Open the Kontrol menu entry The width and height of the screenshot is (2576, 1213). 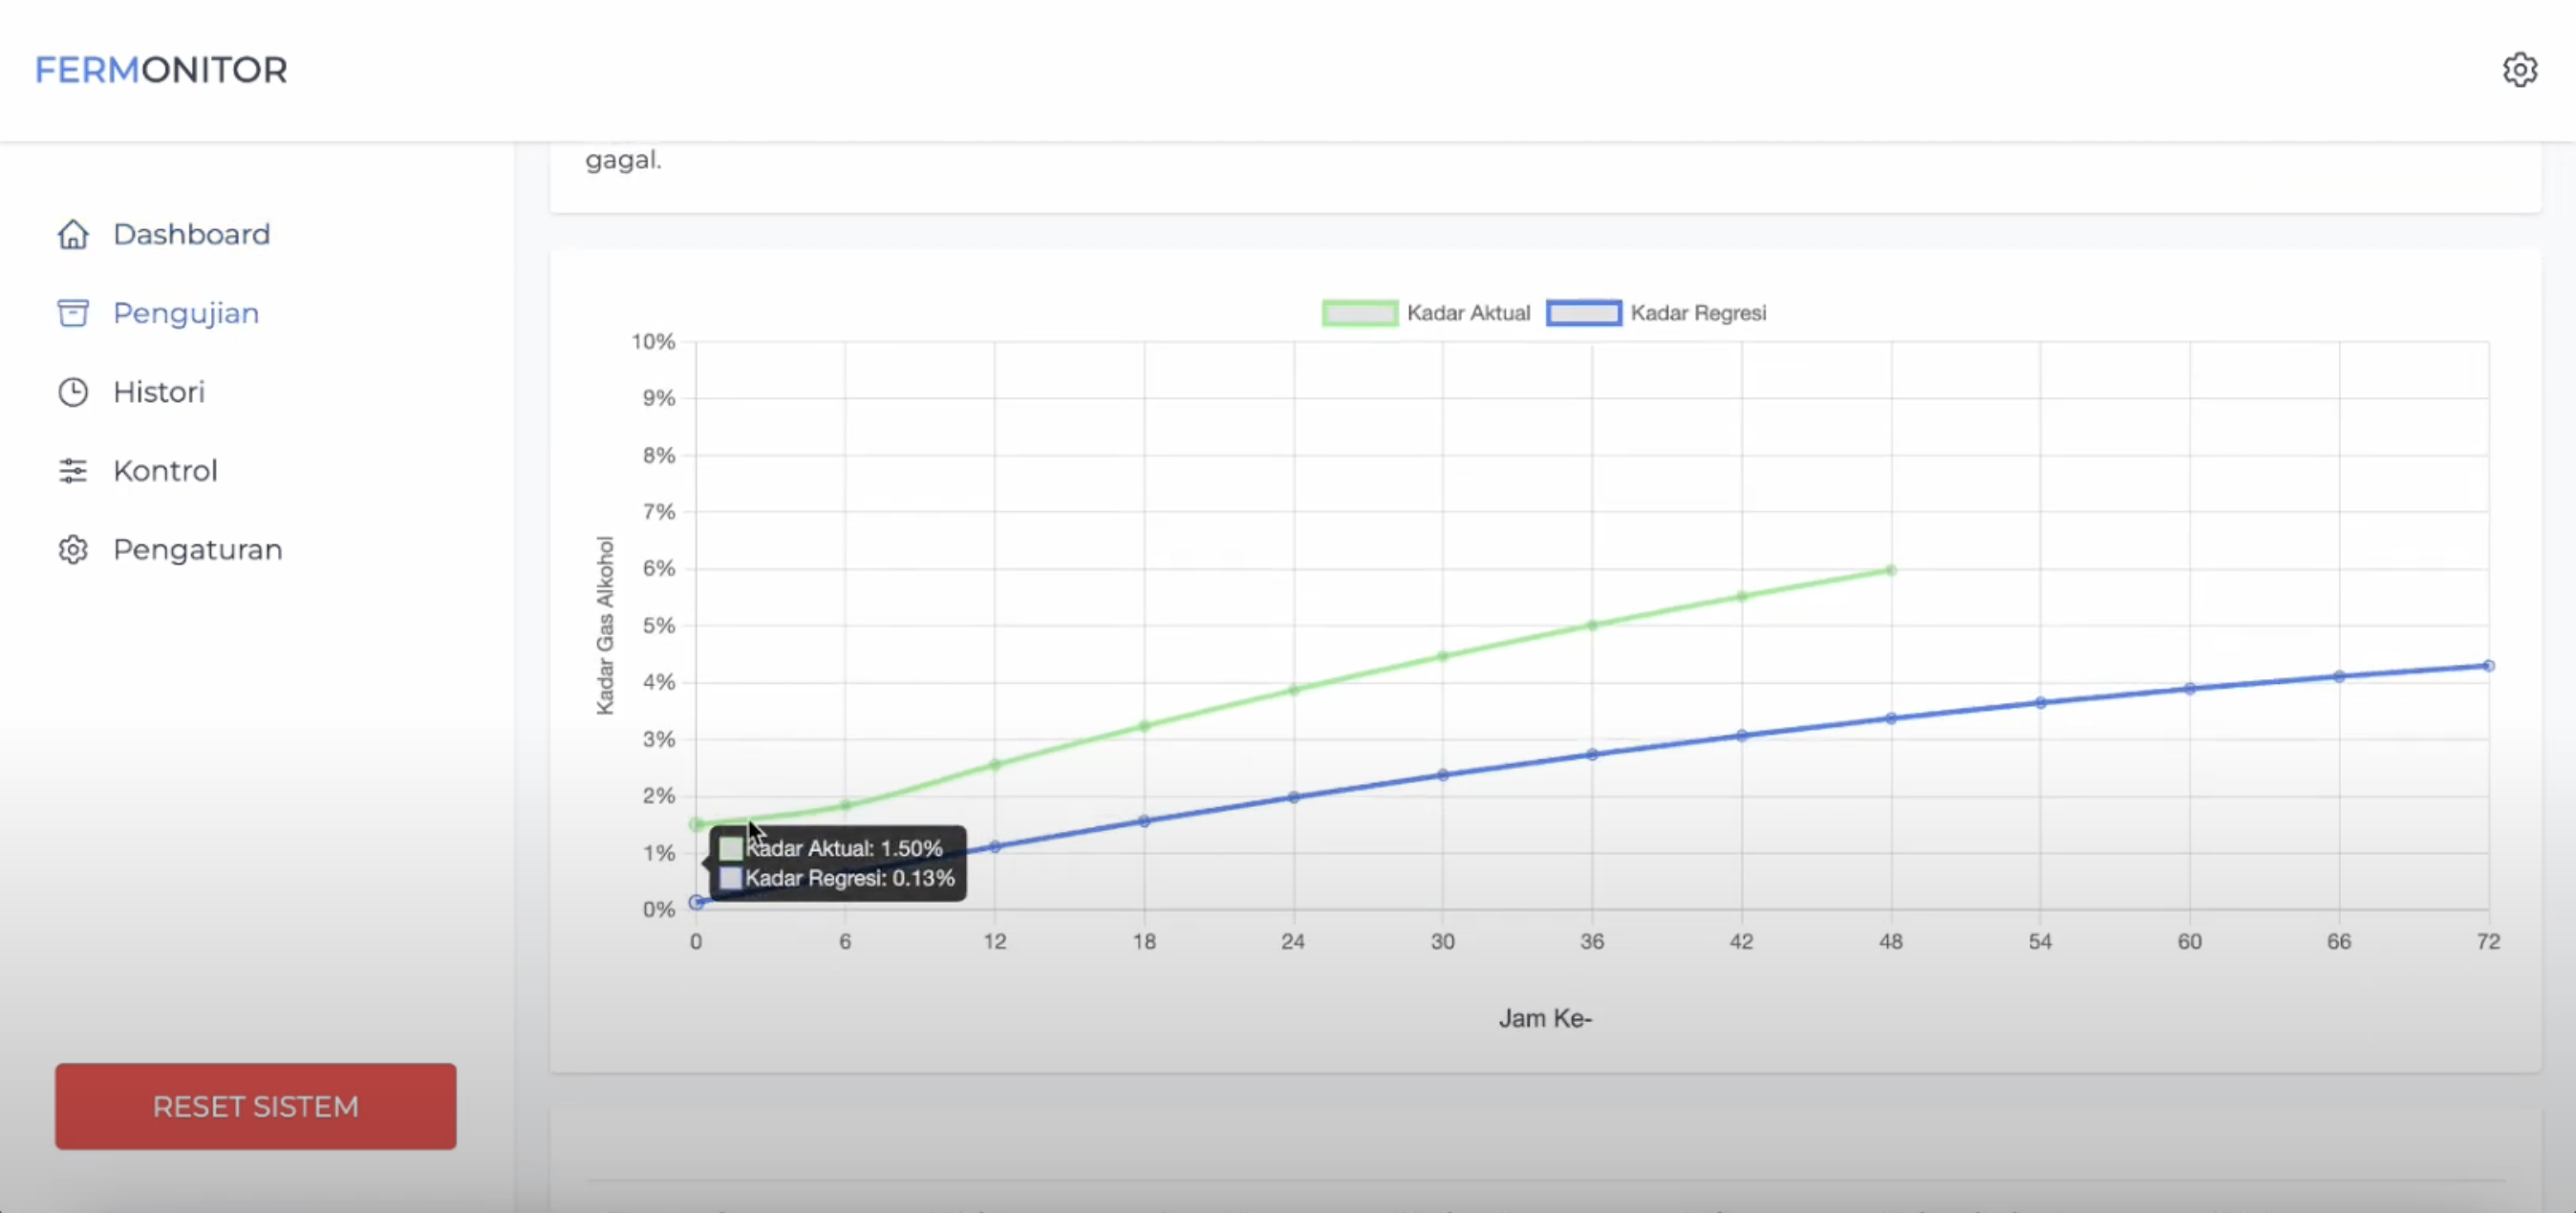(165, 471)
